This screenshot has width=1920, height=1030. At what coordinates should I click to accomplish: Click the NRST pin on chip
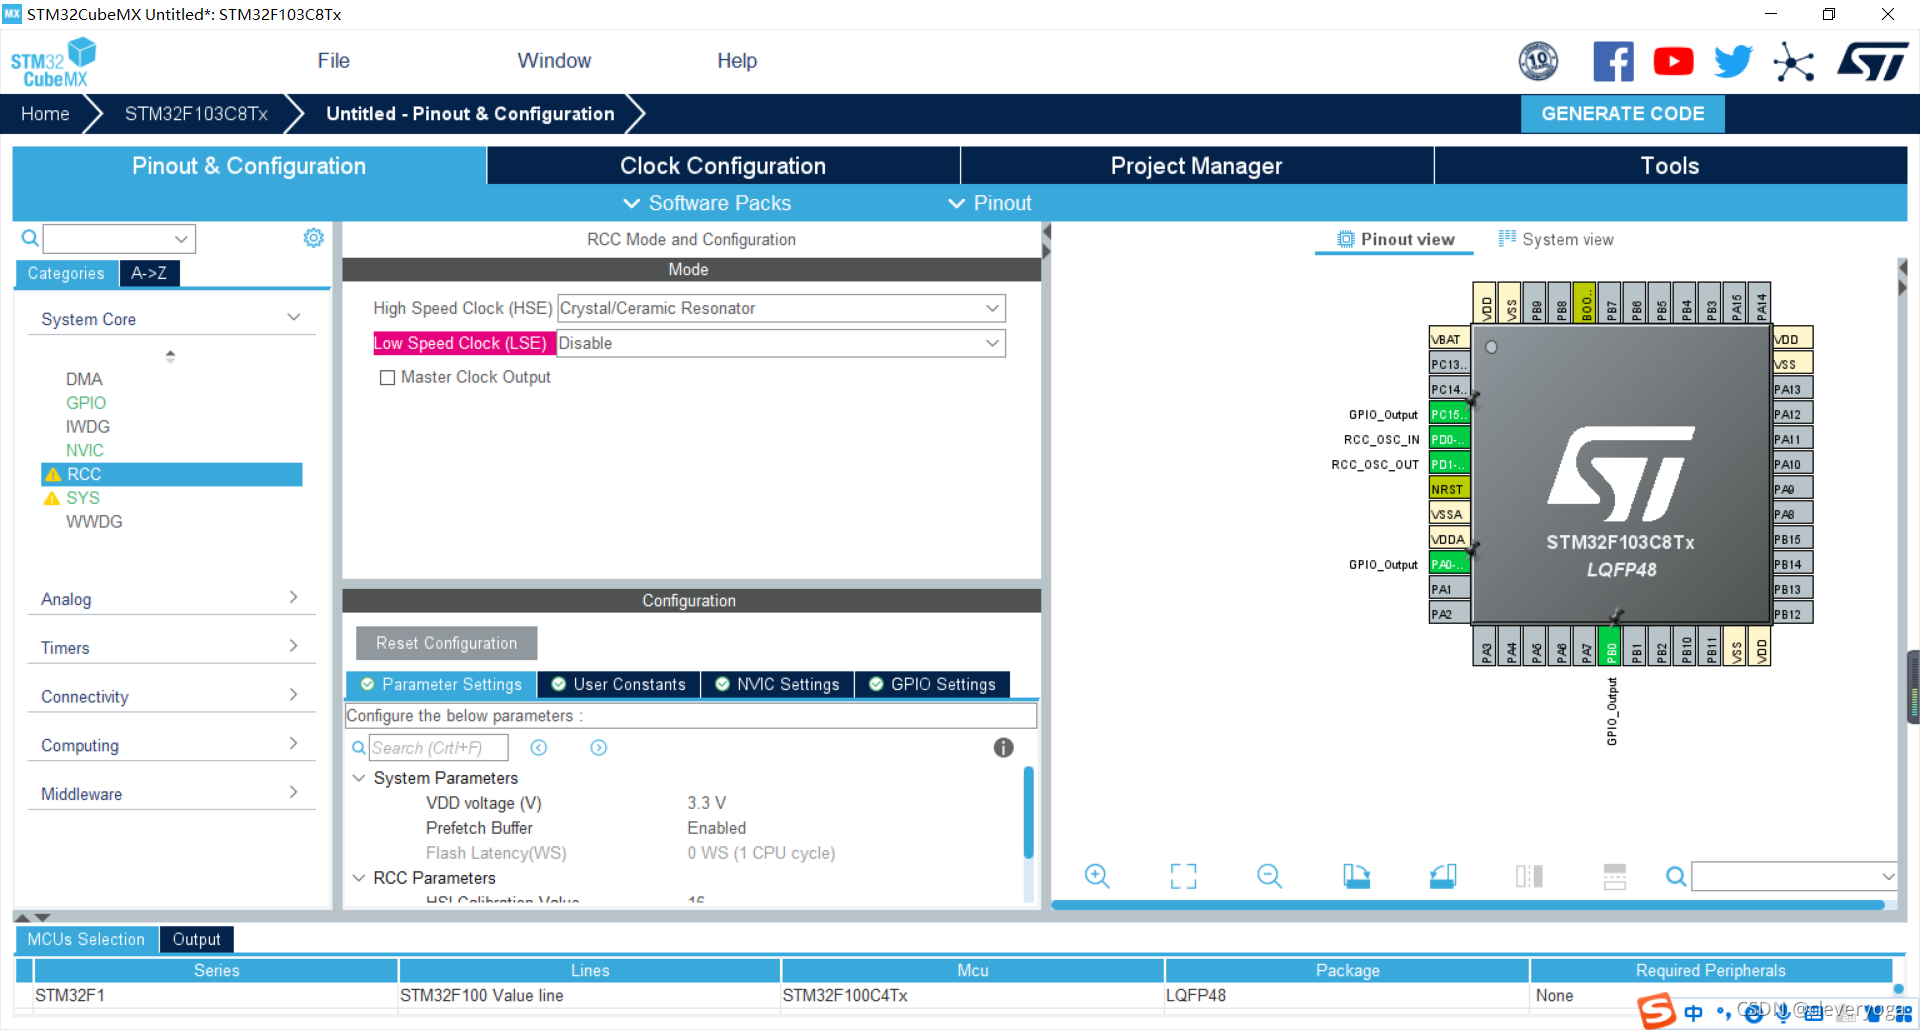click(1449, 489)
